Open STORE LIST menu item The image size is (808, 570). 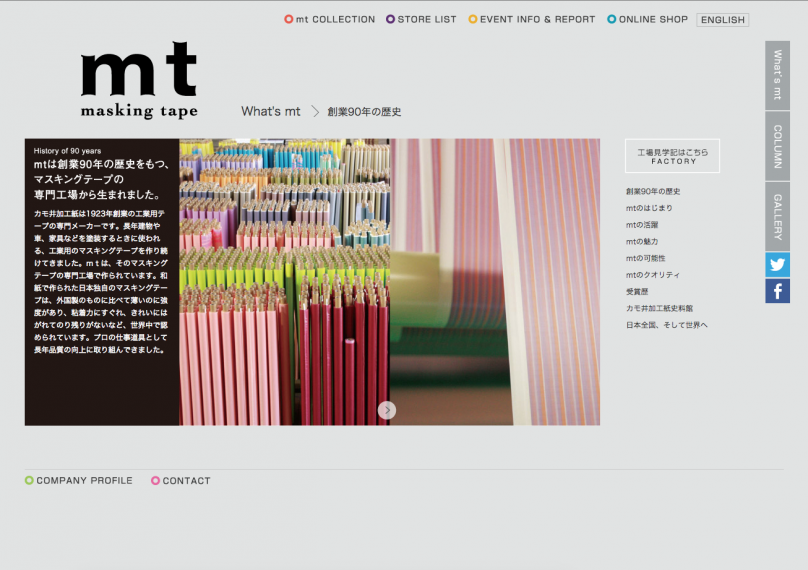(x=421, y=20)
